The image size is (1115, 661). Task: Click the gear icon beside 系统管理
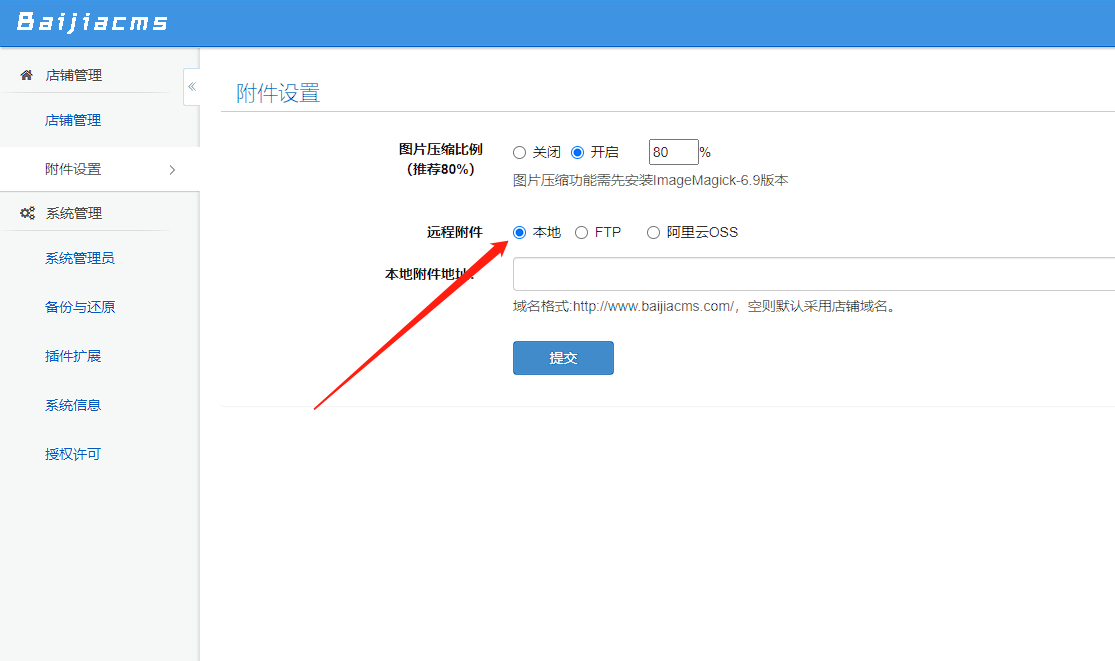pyautogui.click(x=27, y=212)
